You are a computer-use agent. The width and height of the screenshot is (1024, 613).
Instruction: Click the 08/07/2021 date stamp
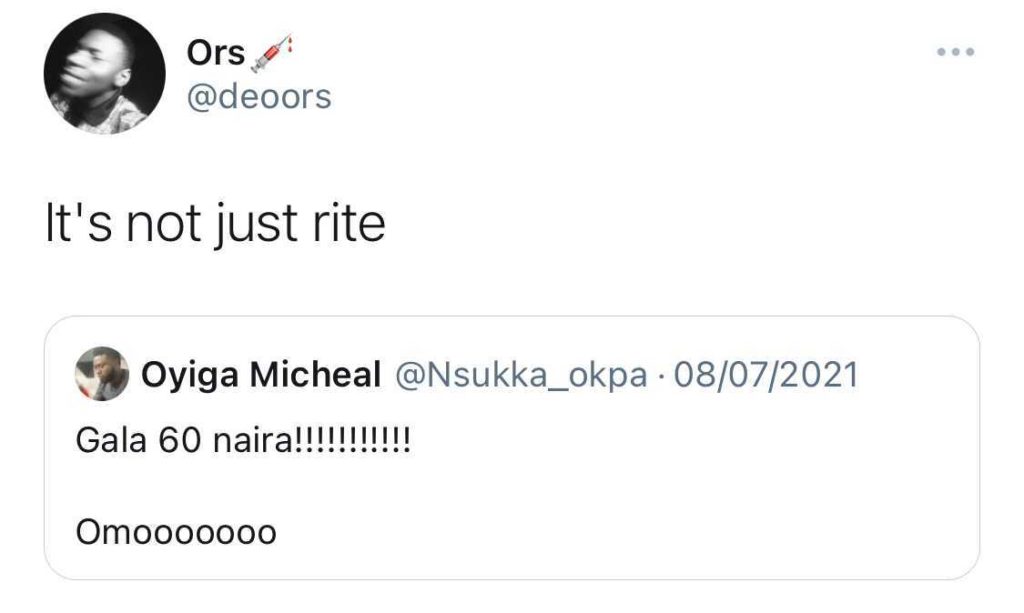[767, 375]
